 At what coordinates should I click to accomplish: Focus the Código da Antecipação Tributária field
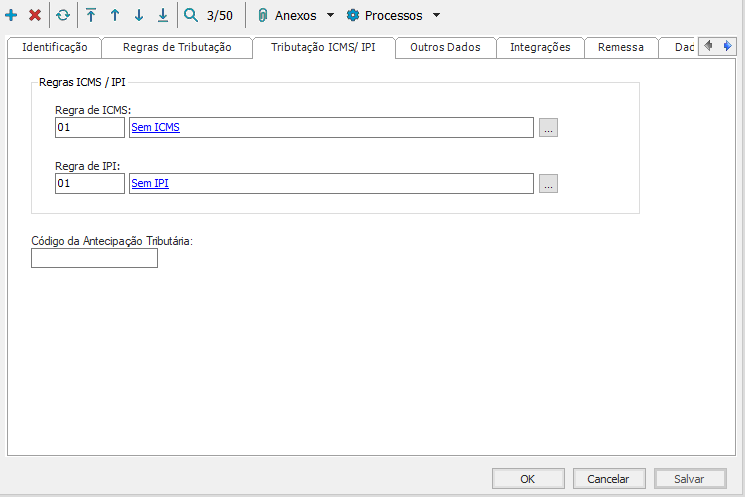click(95, 259)
